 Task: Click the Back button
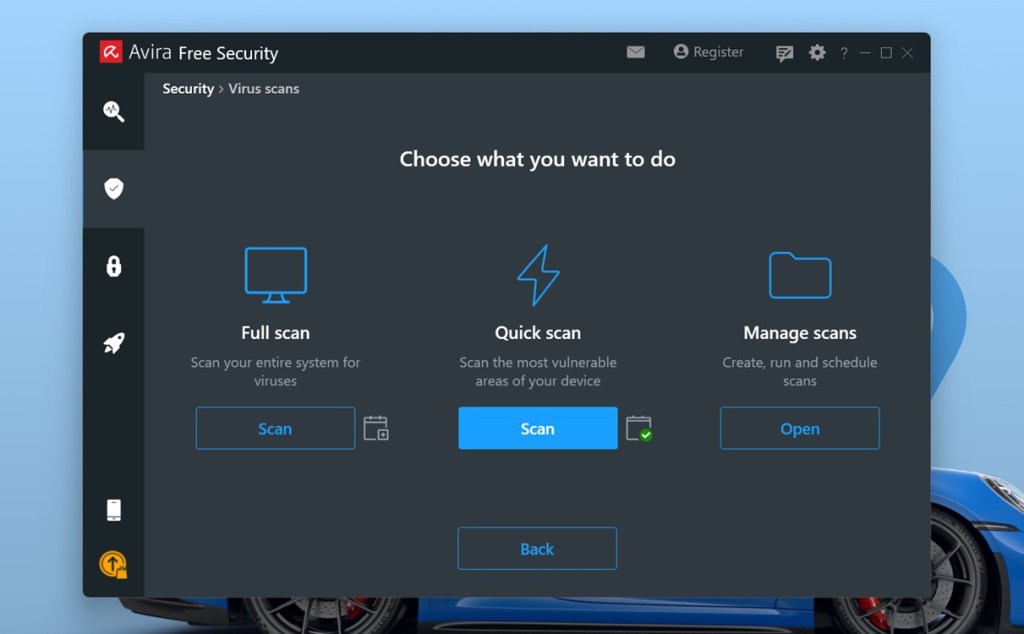tap(537, 548)
